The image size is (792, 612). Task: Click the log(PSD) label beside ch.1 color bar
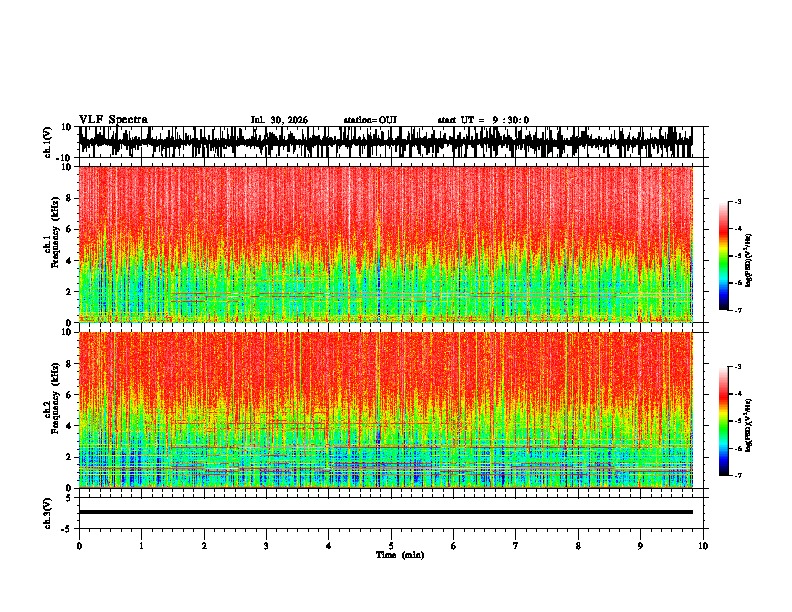pyautogui.click(x=748, y=261)
